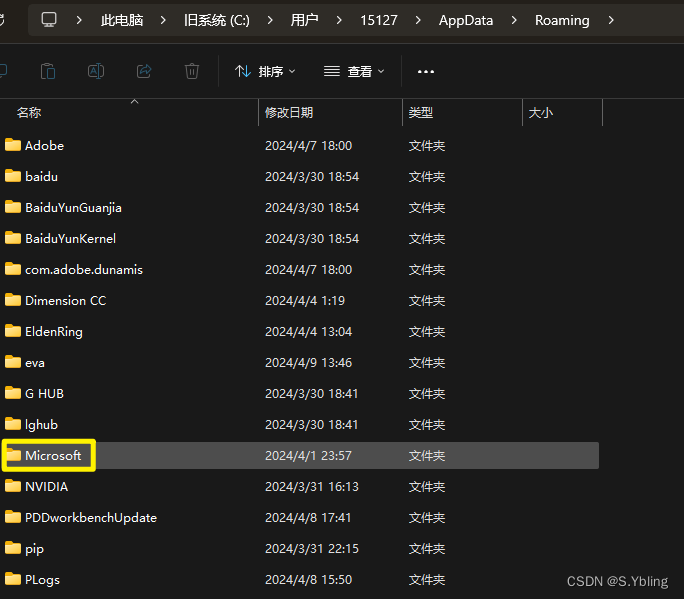Select the lghub folder icon

pos(13,424)
